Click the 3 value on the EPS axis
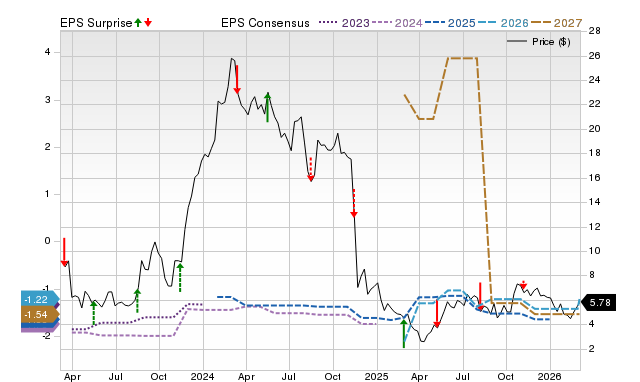 click(x=48, y=100)
